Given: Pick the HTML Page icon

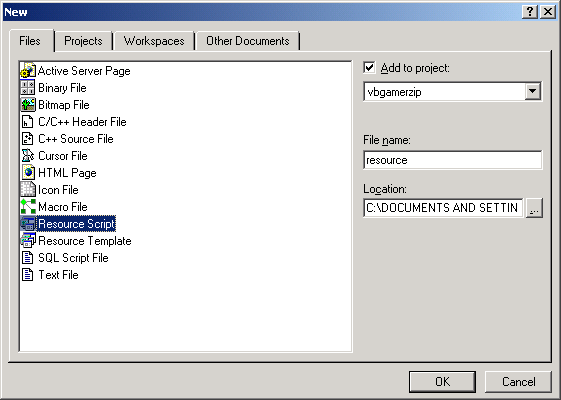Looking at the screenshot, I should click(x=28, y=173).
